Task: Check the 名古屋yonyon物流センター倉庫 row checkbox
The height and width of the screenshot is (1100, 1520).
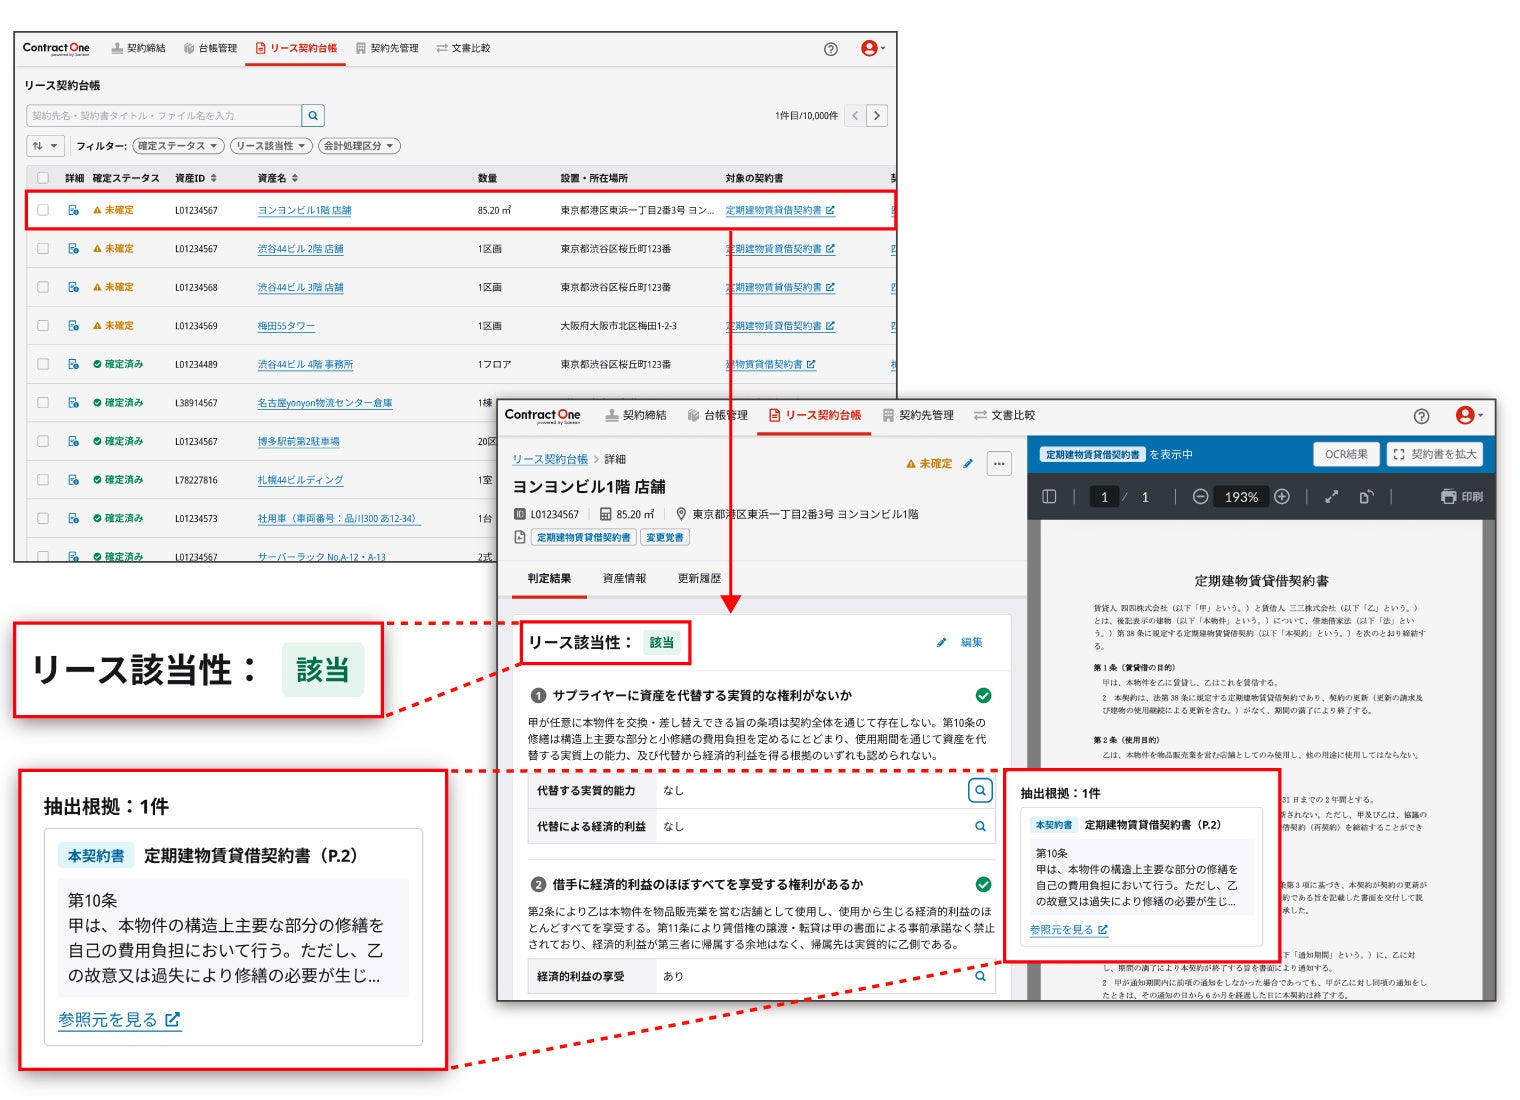Action: tap(43, 403)
